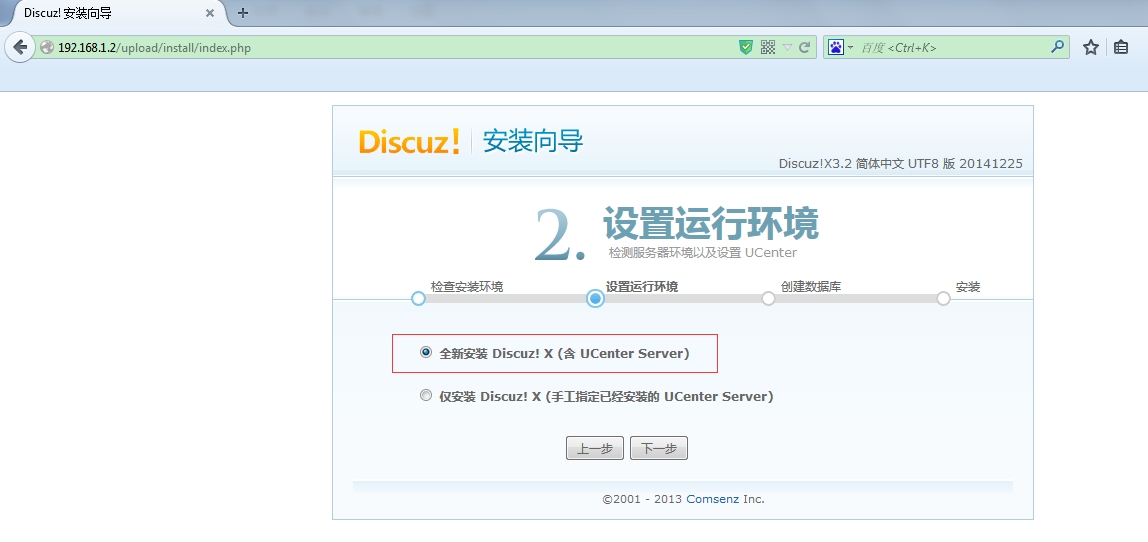
Task: Click the 安装 step label
Action: tap(968, 286)
